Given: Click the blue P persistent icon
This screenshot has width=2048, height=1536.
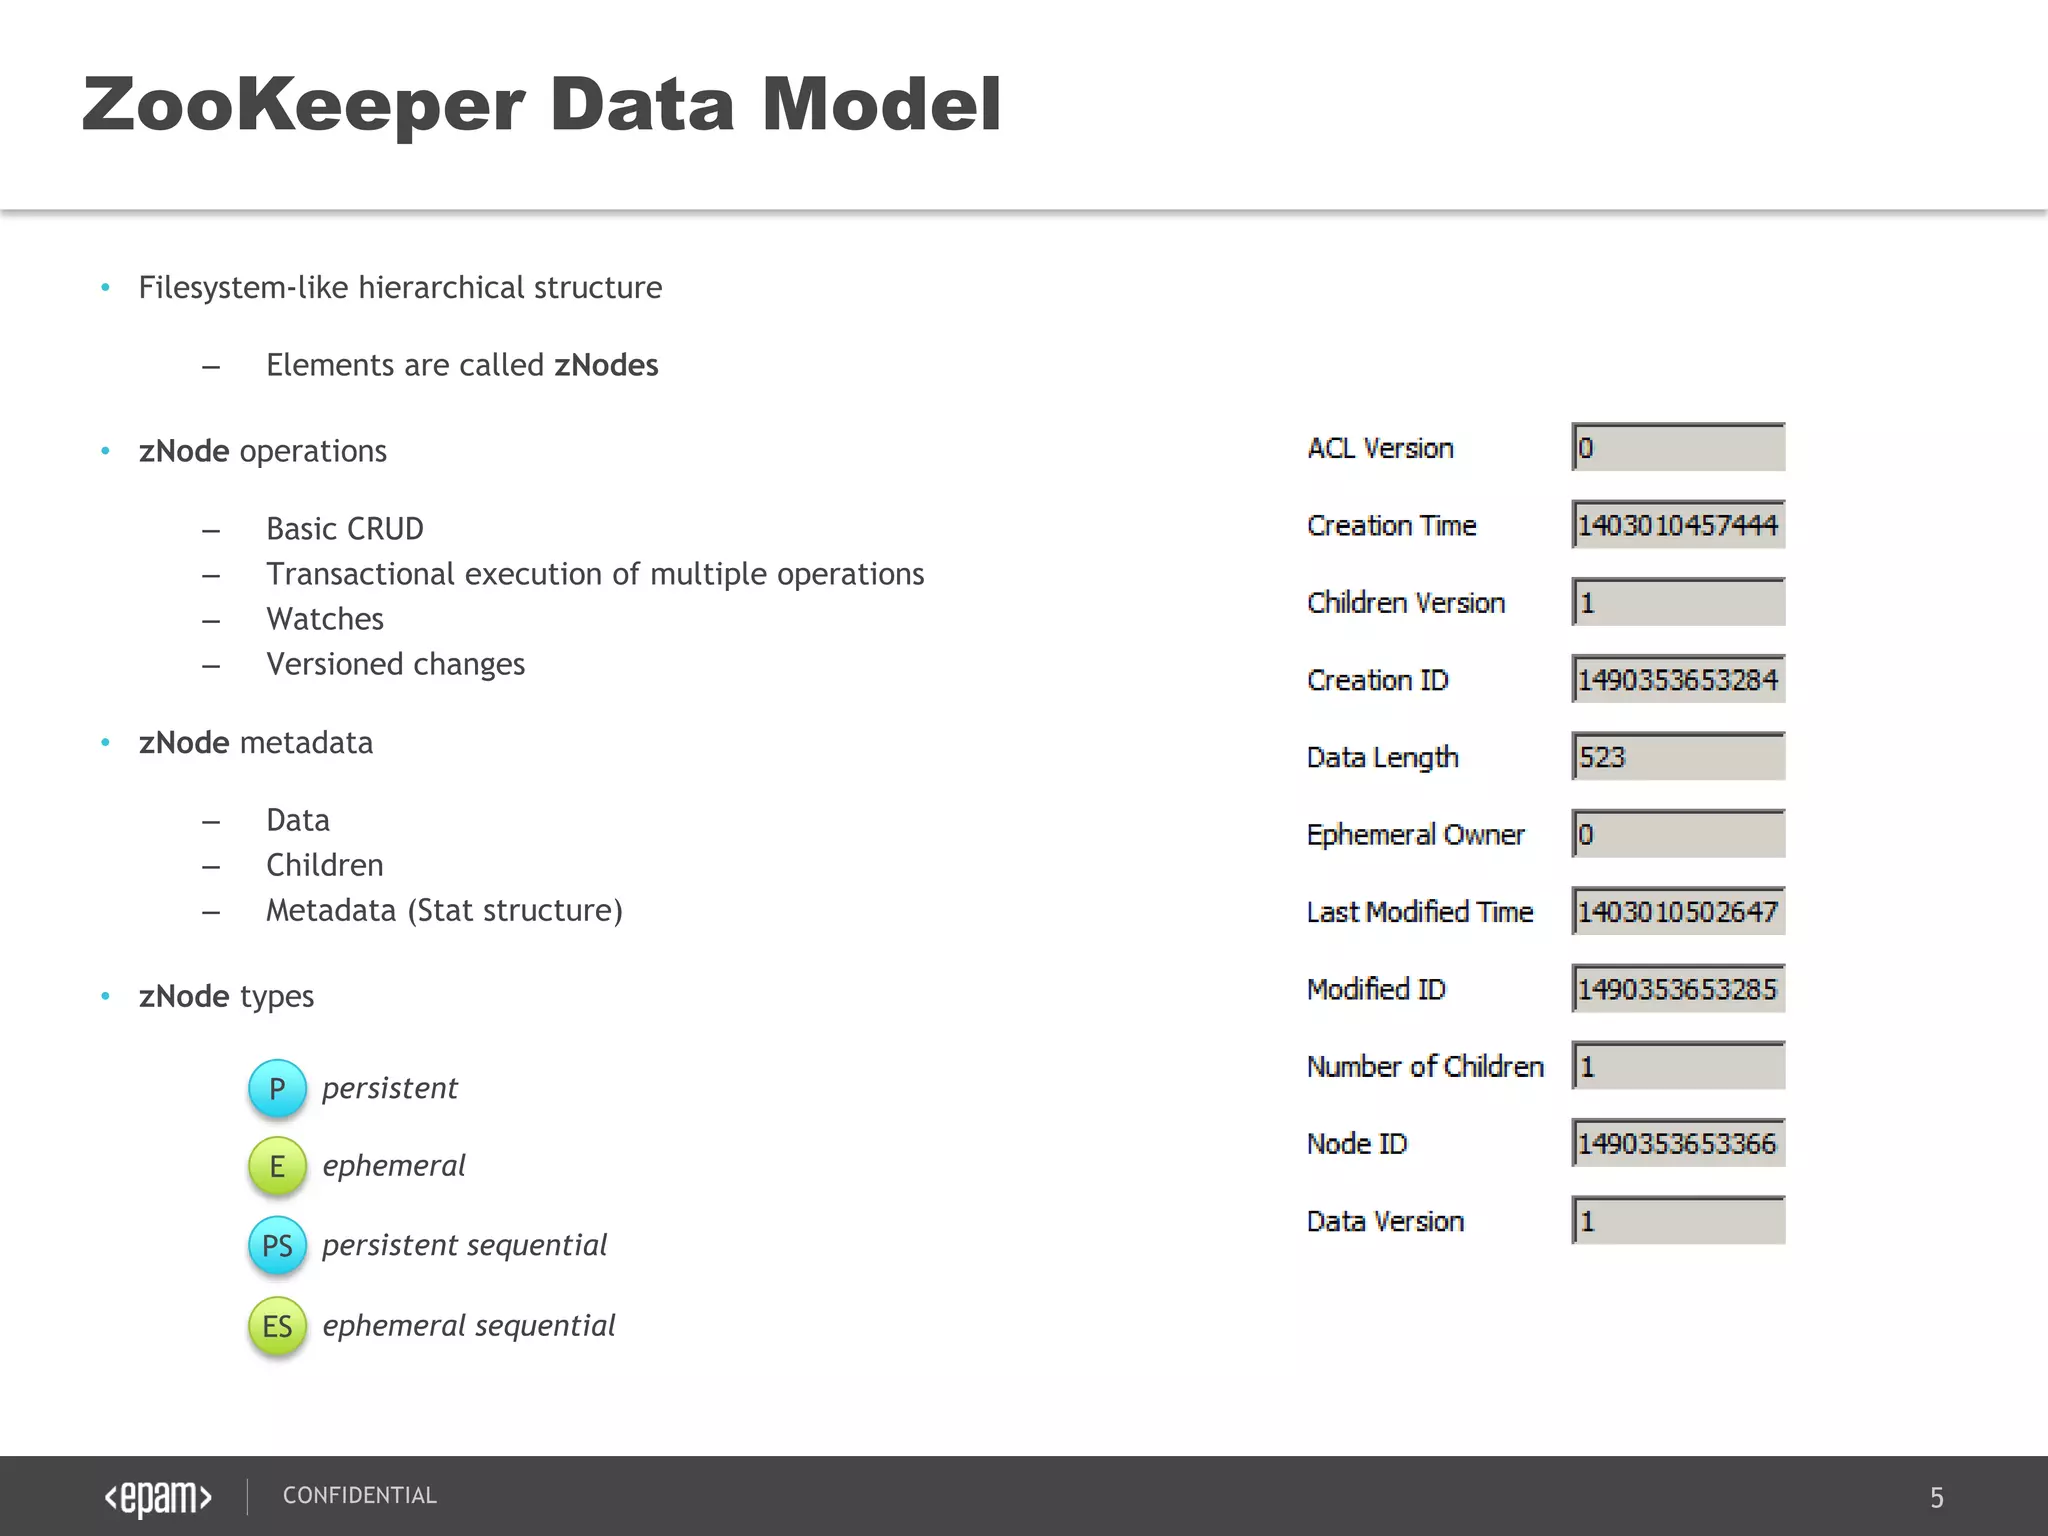Looking at the screenshot, I should pos(277,1088).
